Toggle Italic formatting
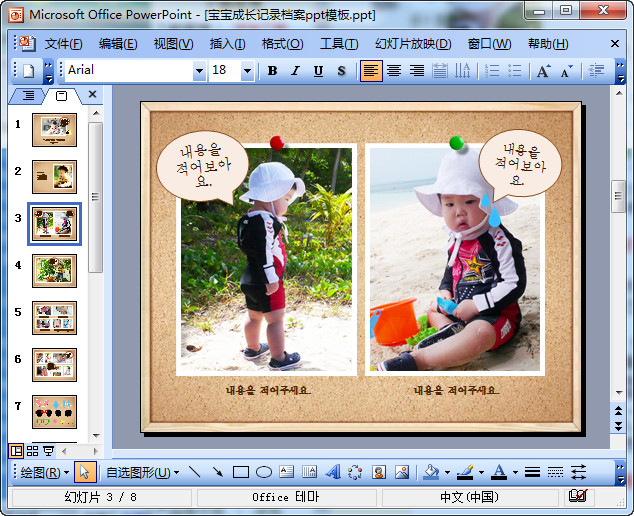634x516 pixels. [x=295, y=71]
